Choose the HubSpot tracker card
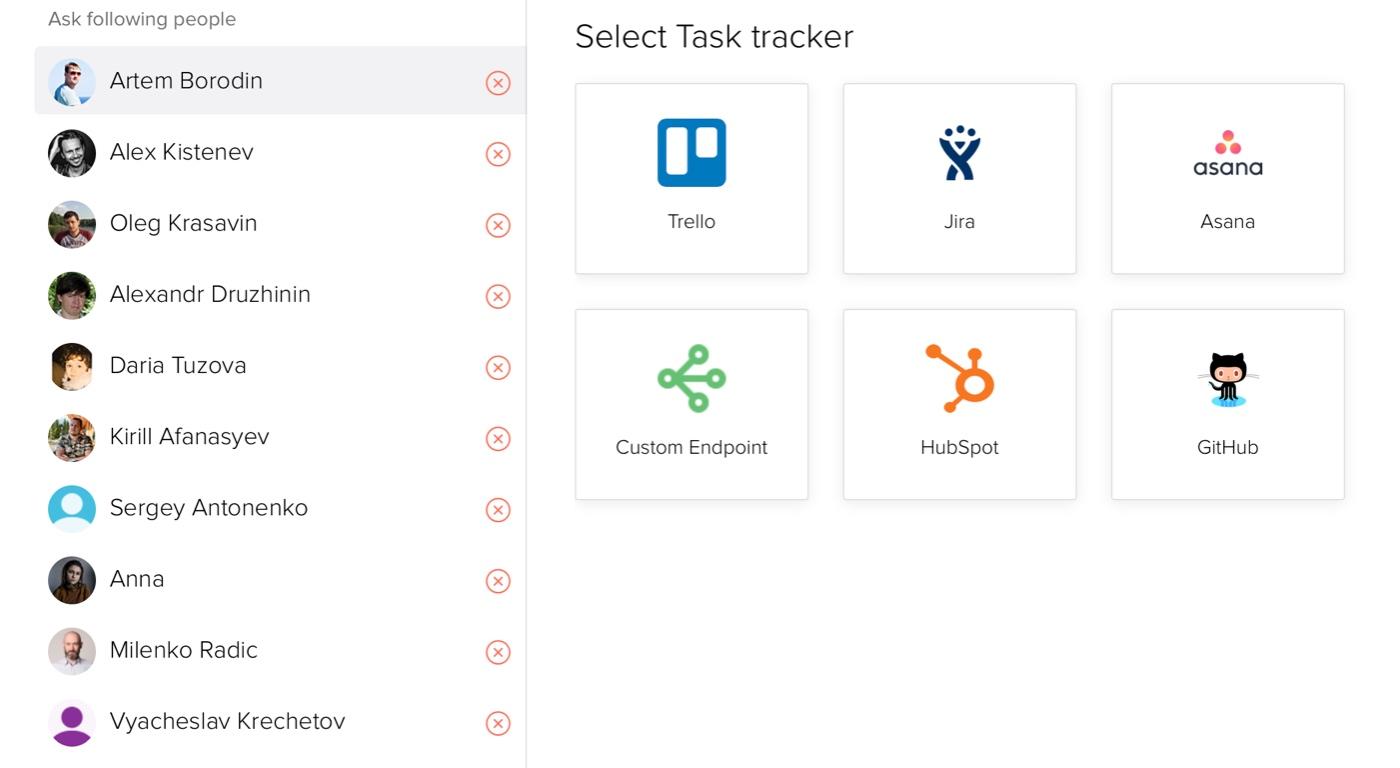The height and width of the screenshot is (768, 1400). pos(959,404)
